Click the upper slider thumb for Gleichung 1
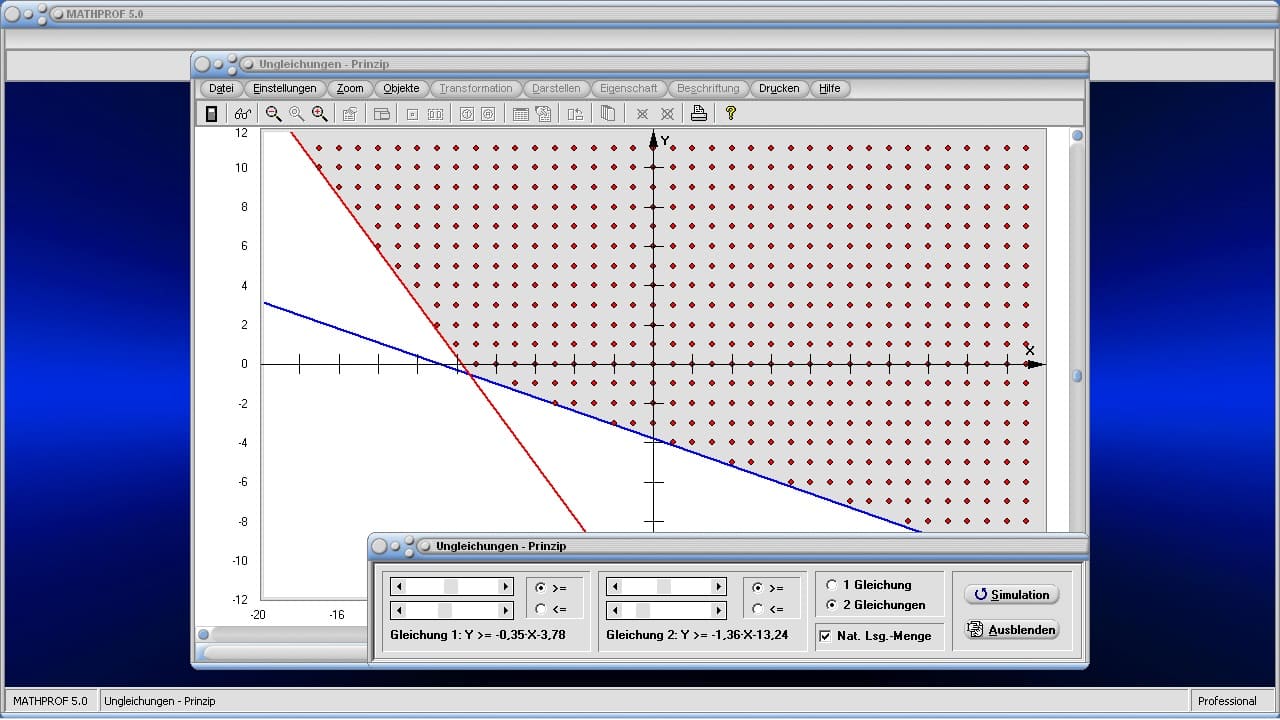1280x720 pixels. (x=451, y=587)
